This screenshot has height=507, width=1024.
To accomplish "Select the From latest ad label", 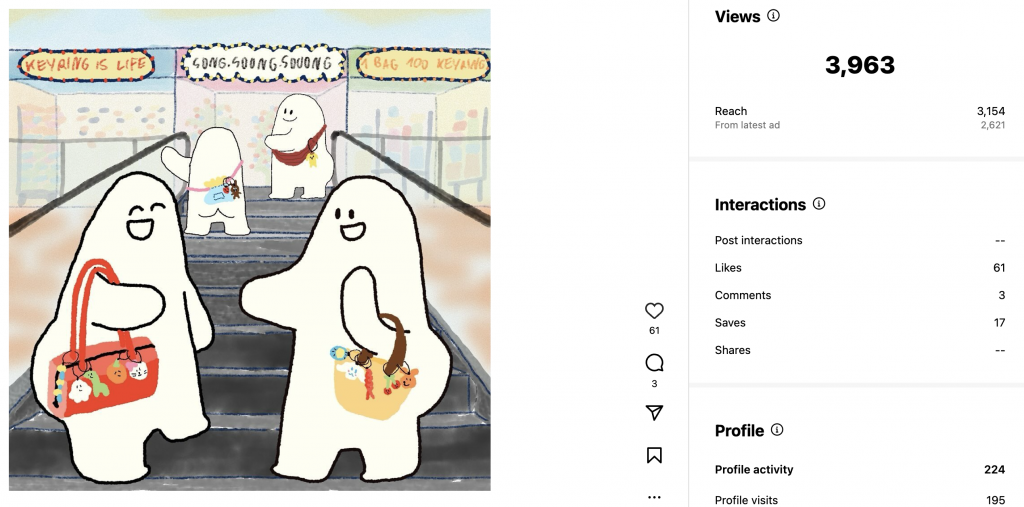I will pos(747,125).
